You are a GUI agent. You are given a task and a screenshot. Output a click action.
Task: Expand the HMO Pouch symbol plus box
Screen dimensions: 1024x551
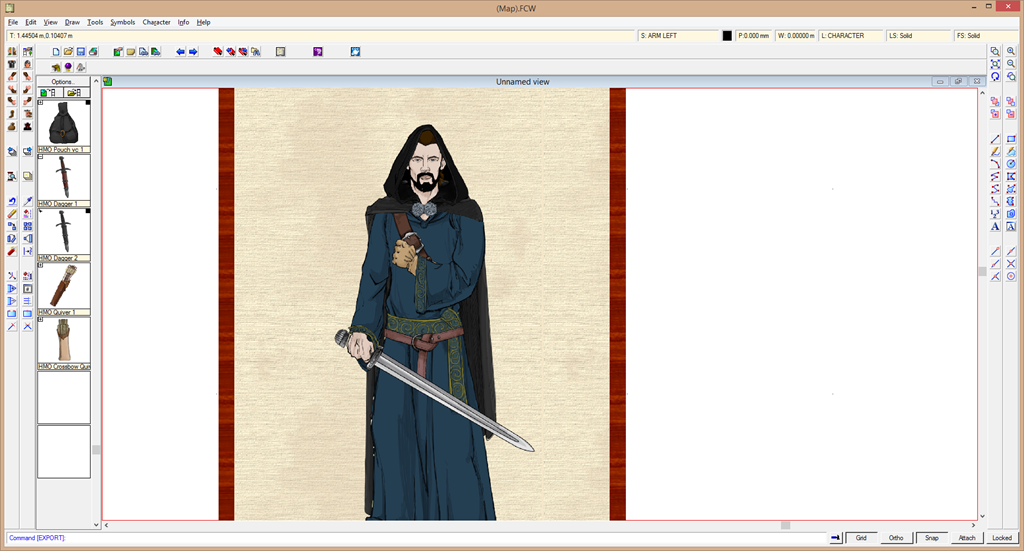[40, 102]
